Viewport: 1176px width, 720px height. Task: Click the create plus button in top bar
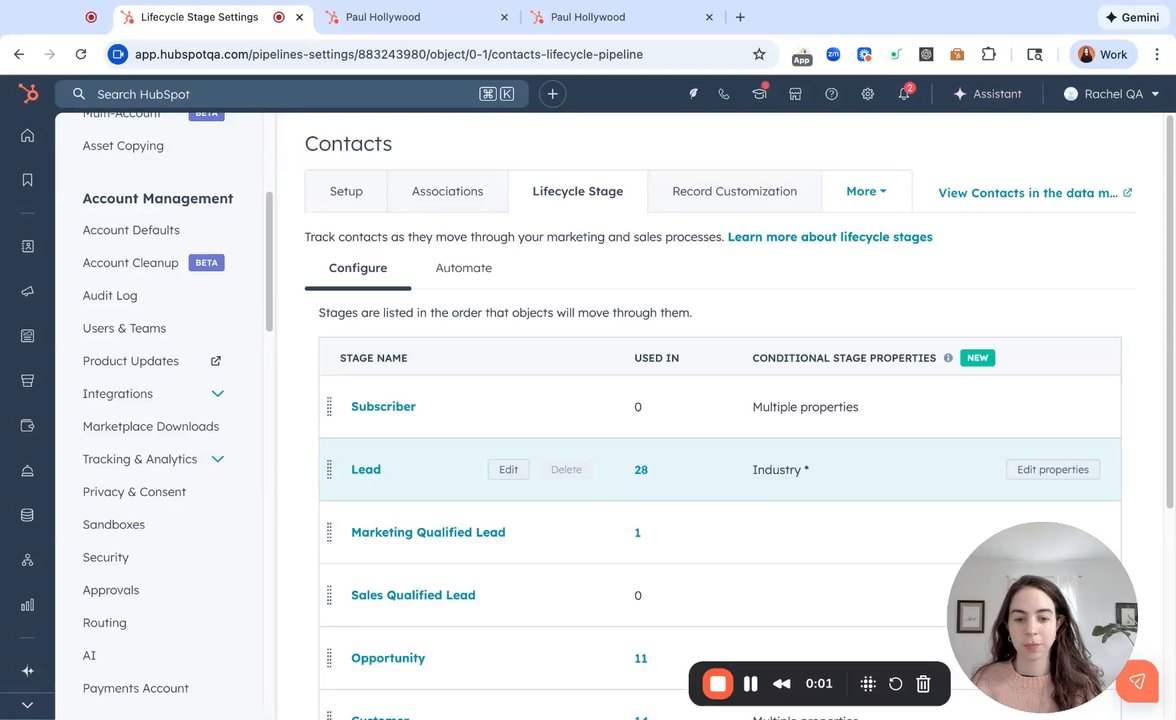552,94
